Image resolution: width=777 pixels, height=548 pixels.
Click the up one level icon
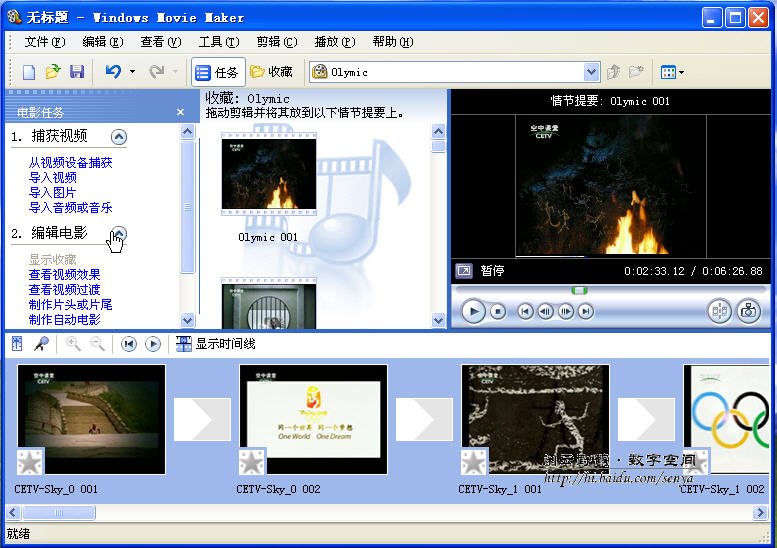pos(613,72)
